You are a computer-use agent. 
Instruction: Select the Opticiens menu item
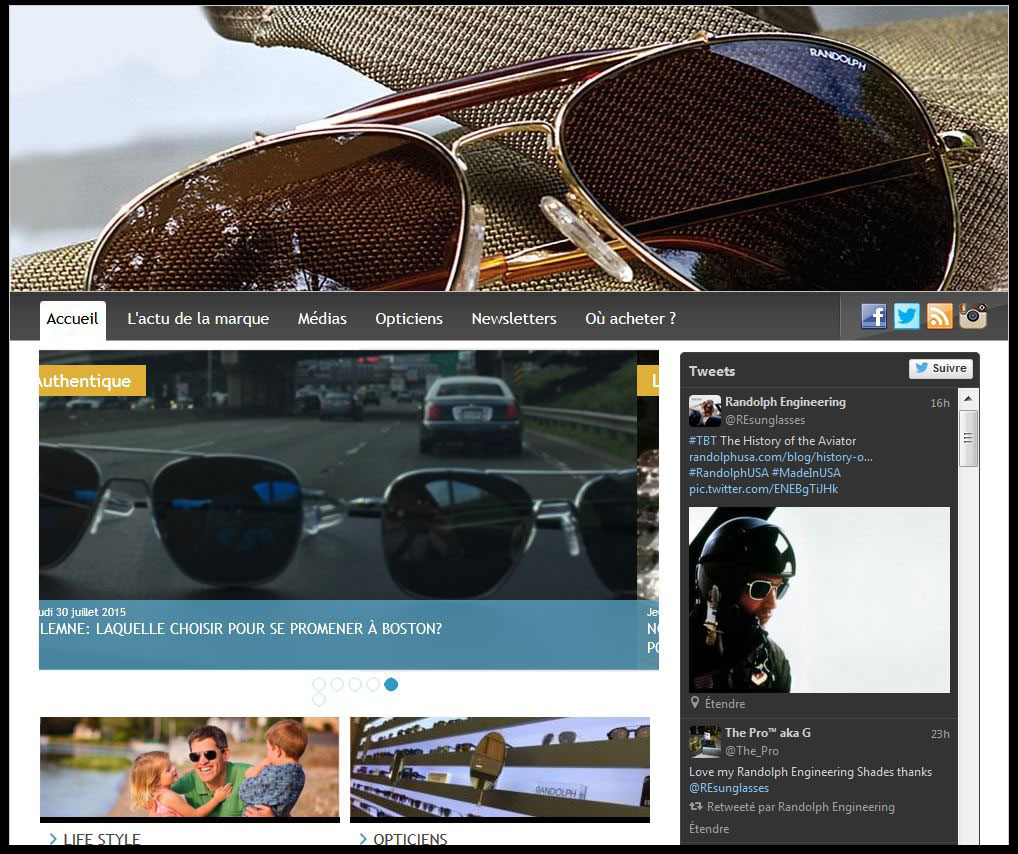pos(409,319)
